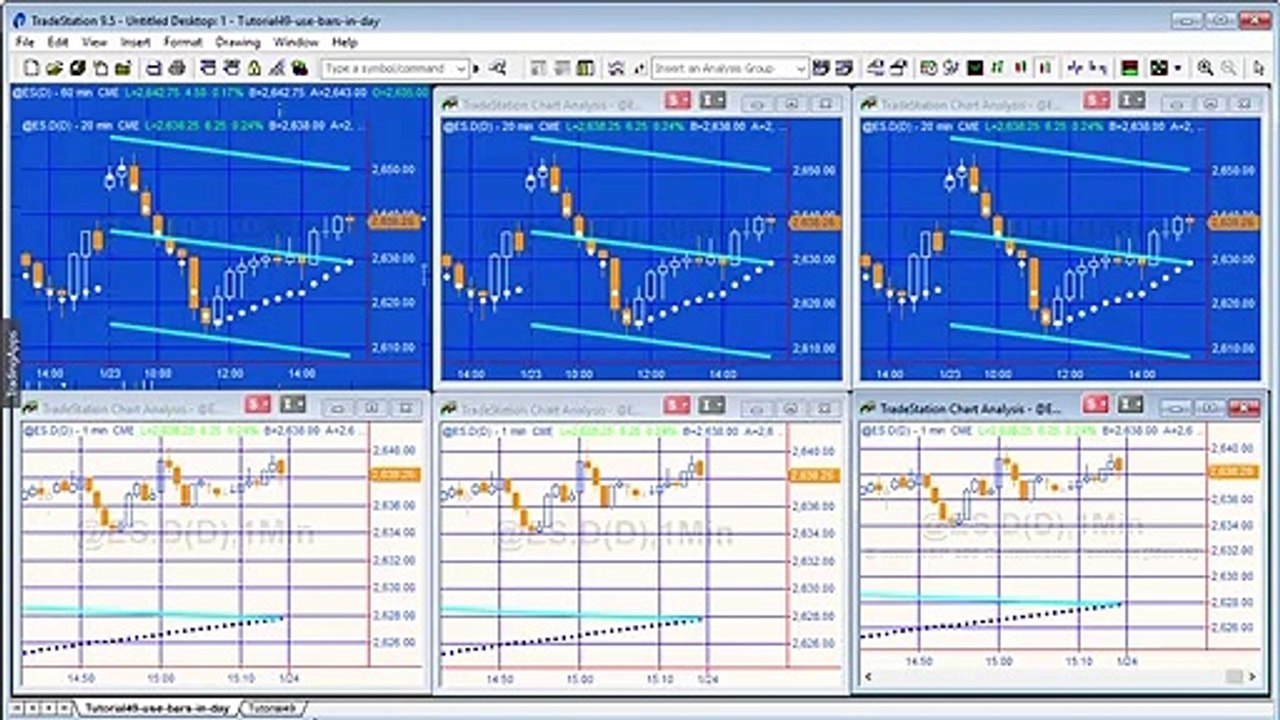Open the Edit menu

[58, 42]
